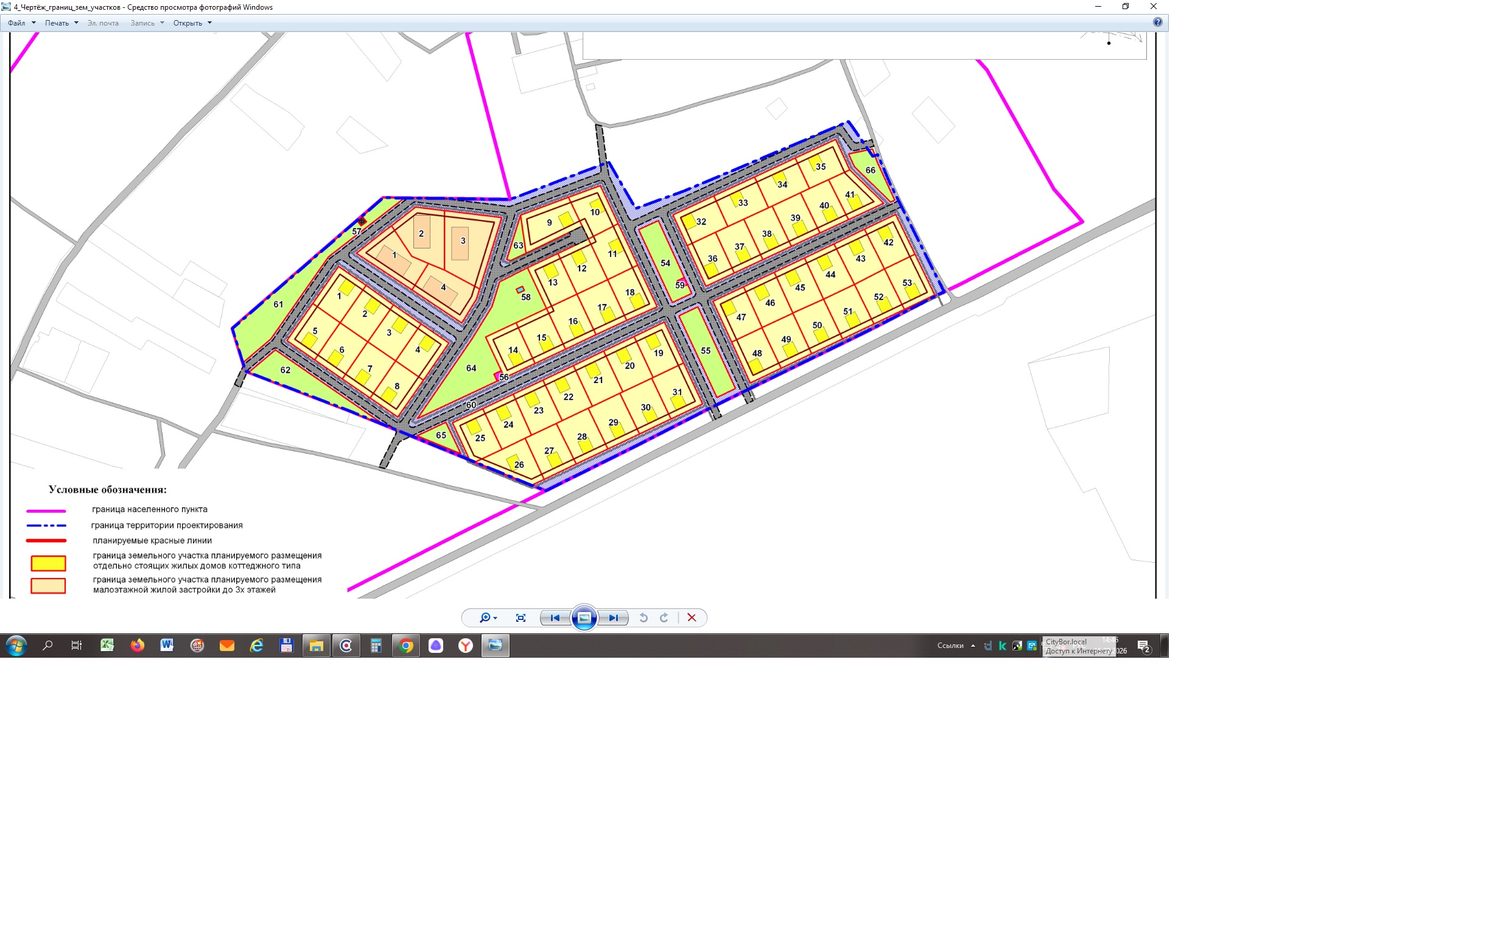1500x933 pixels.
Task: Open the Открыть dropdown menu
Action: click(192, 23)
